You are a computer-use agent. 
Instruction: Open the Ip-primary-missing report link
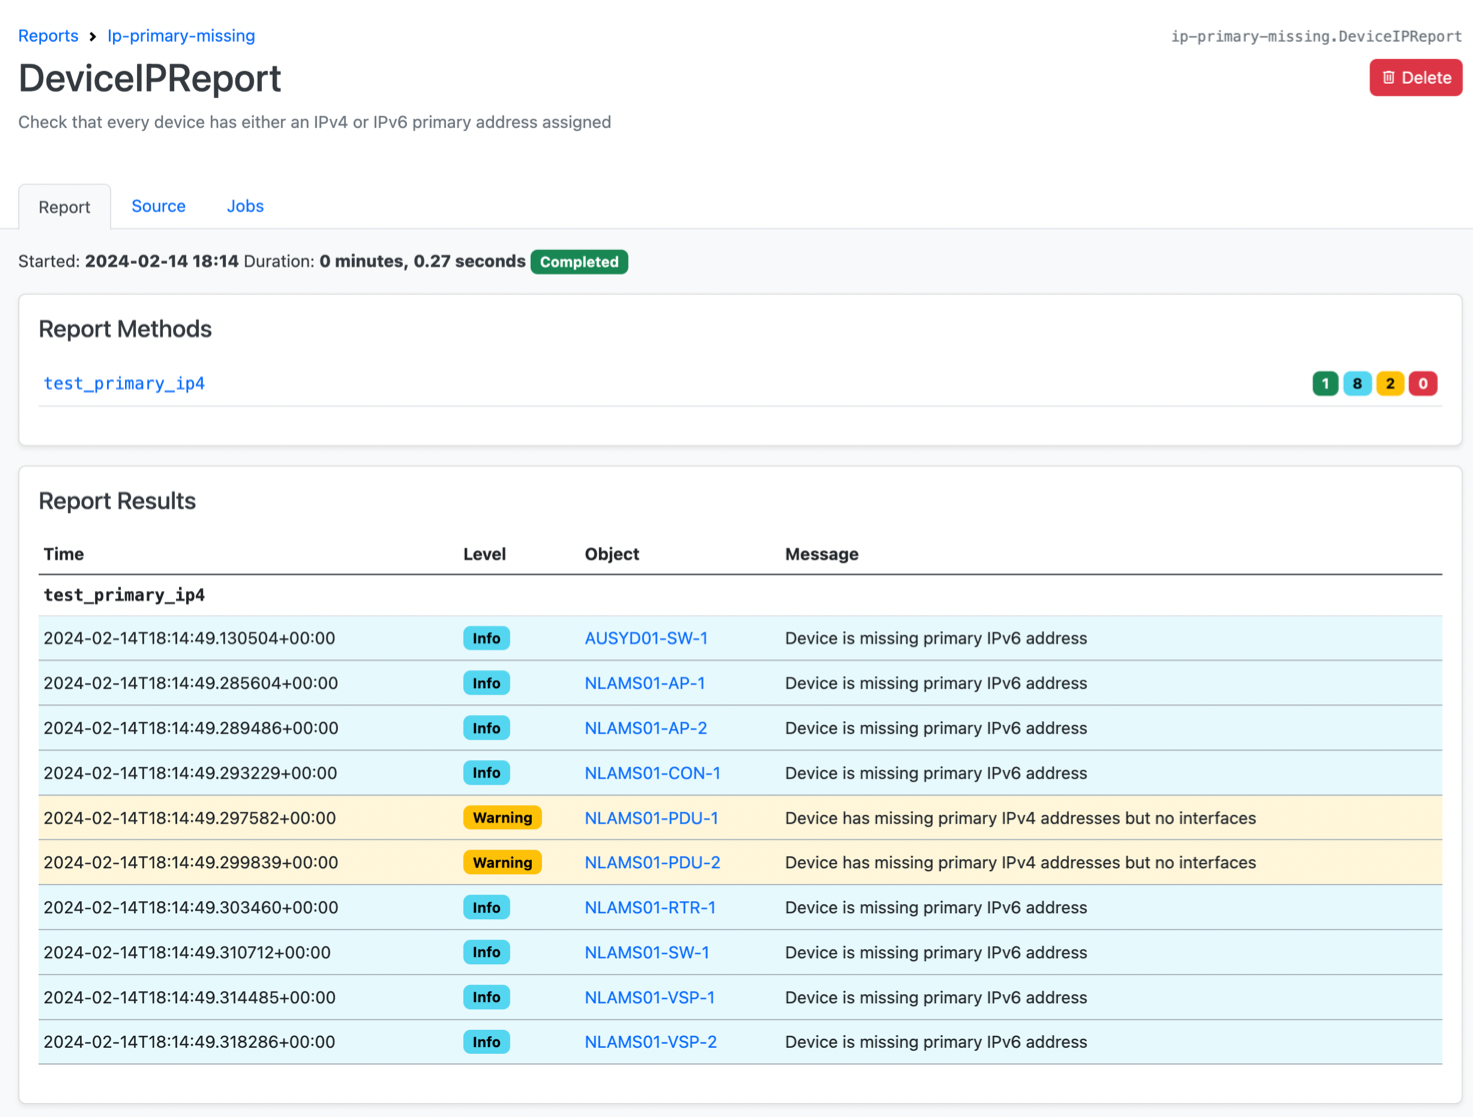pyautogui.click(x=181, y=35)
